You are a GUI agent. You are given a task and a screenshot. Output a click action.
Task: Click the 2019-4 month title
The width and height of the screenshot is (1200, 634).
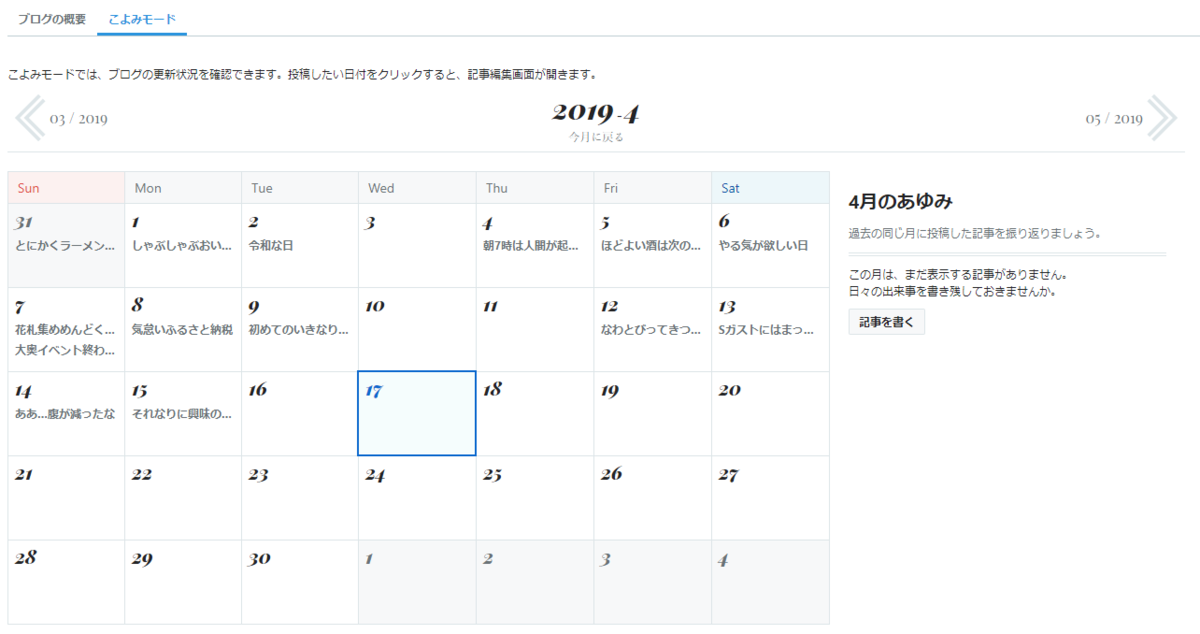pos(596,111)
